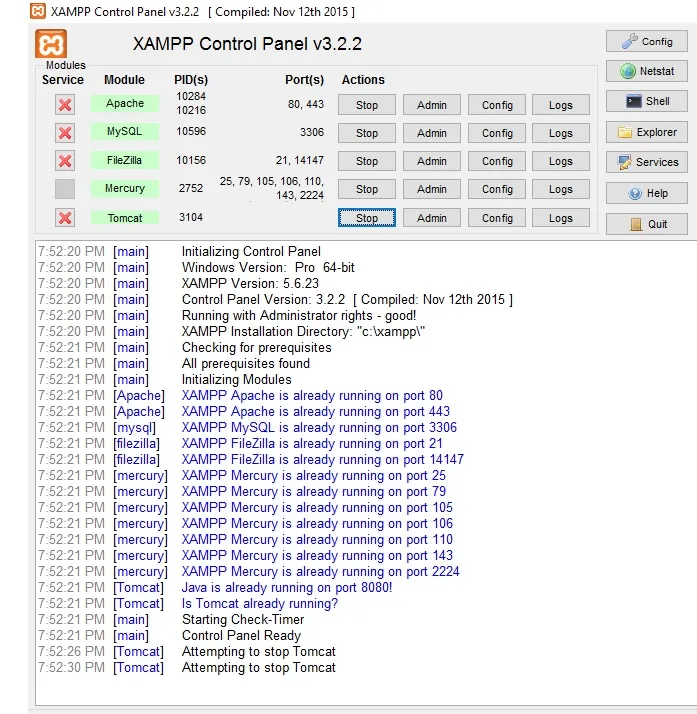Click the FileZilla module label
Screen dimensions: 697x714
tap(125, 160)
